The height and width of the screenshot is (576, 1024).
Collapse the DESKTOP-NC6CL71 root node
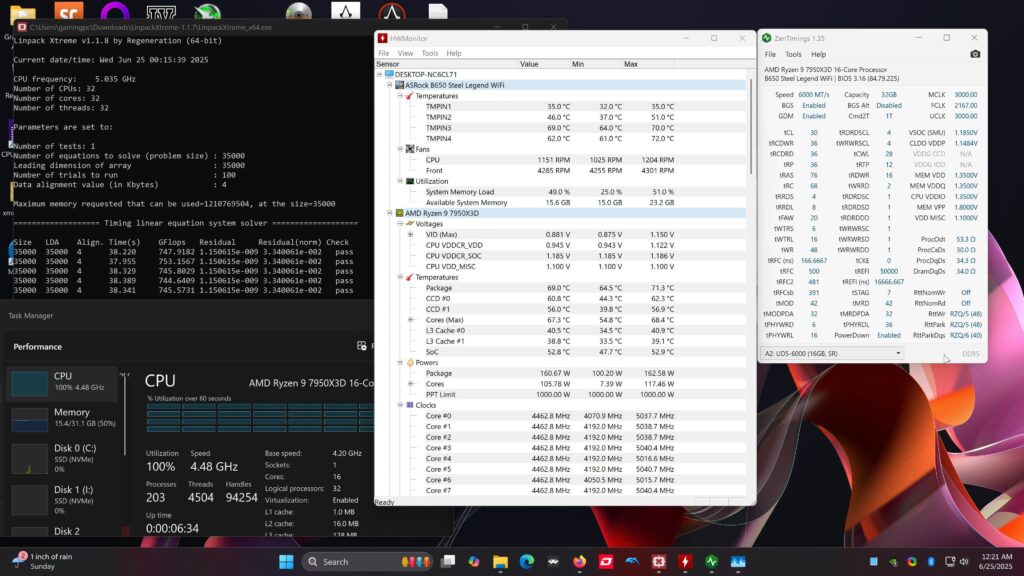click(x=379, y=74)
